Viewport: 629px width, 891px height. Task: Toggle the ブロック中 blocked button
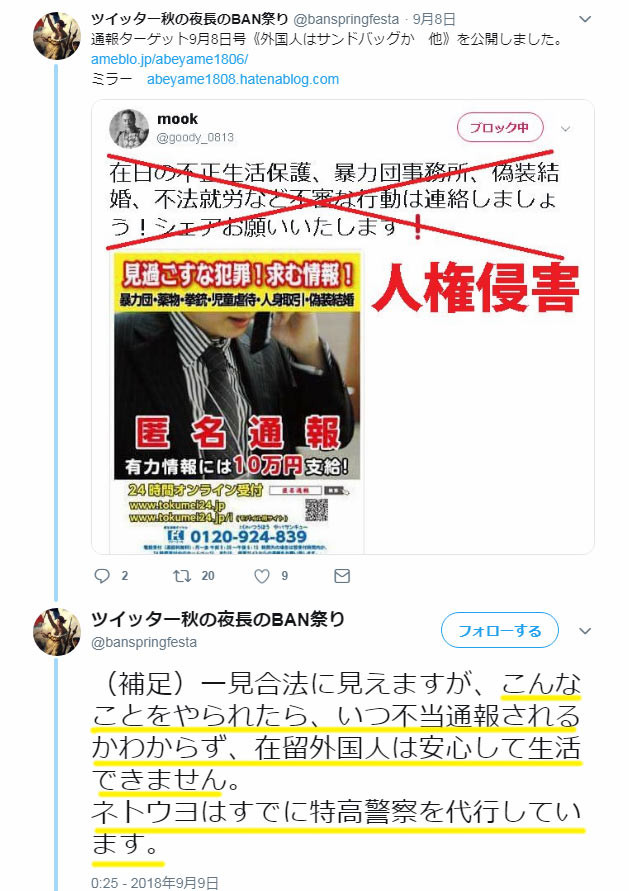point(500,128)
